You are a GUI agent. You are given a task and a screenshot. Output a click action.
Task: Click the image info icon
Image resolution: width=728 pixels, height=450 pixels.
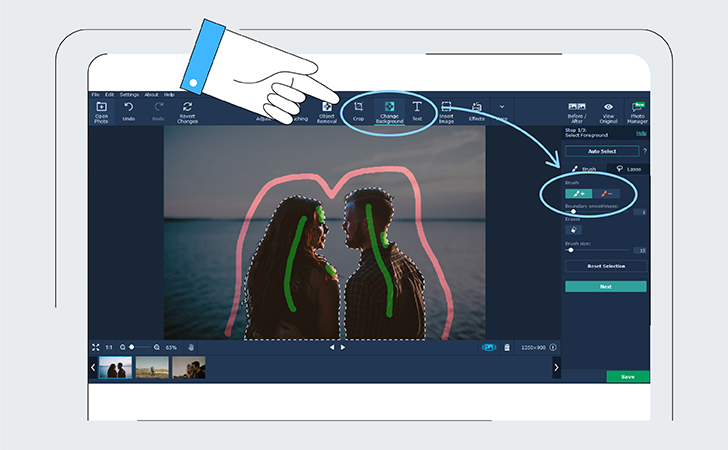click(x=553, y=347)
